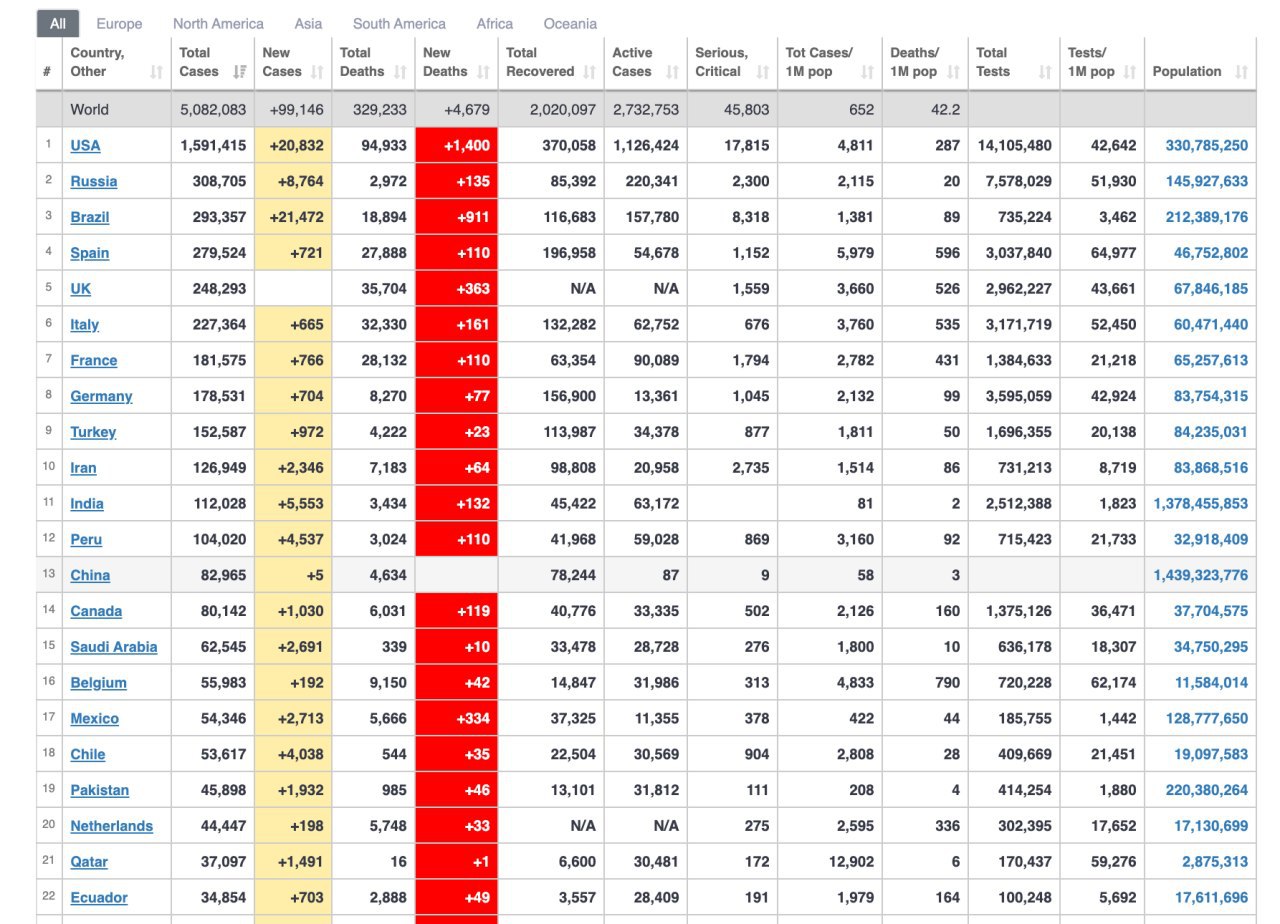Follow the Brazil link

(89, 217)
